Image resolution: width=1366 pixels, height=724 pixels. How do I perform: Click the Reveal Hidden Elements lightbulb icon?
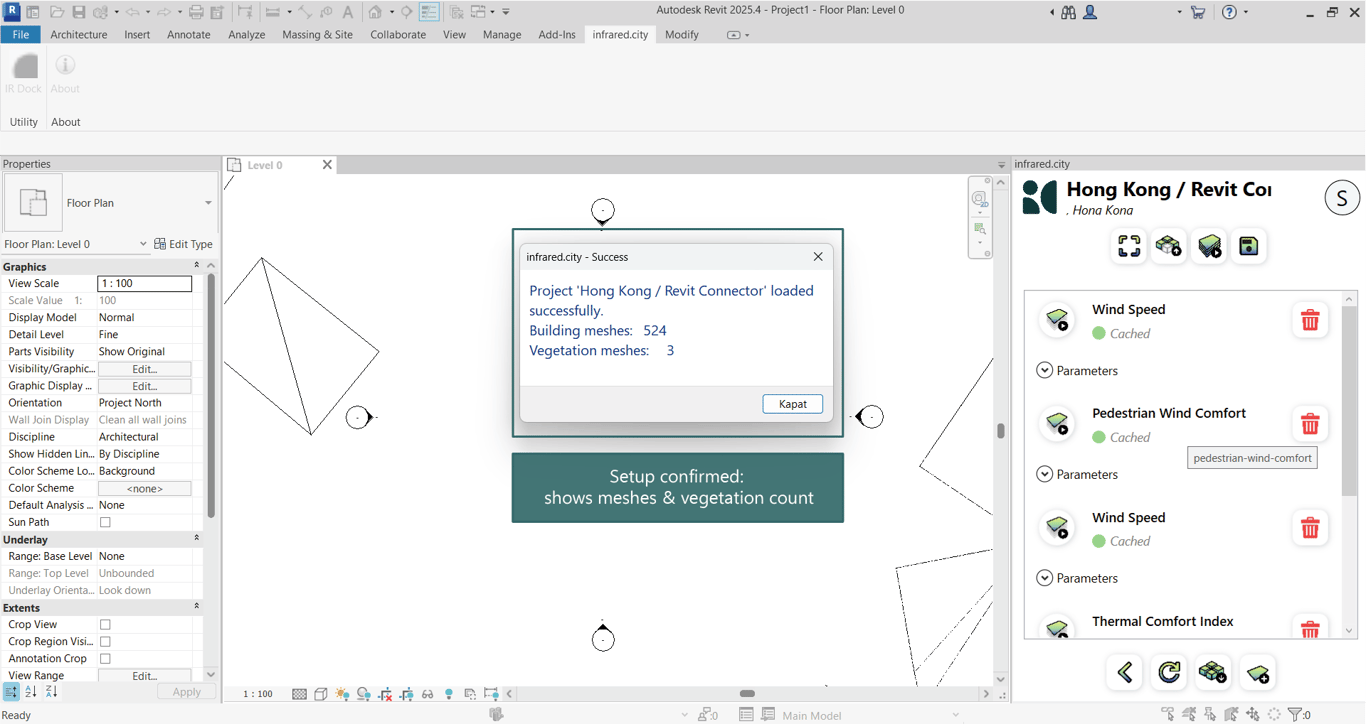[449, 694]
